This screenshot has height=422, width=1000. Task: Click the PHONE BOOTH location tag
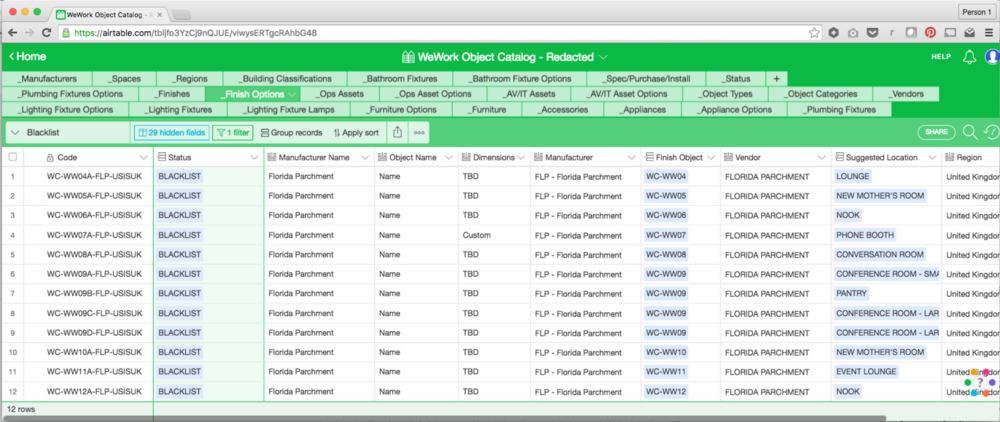pyautogui.click(x=865, y=235)
